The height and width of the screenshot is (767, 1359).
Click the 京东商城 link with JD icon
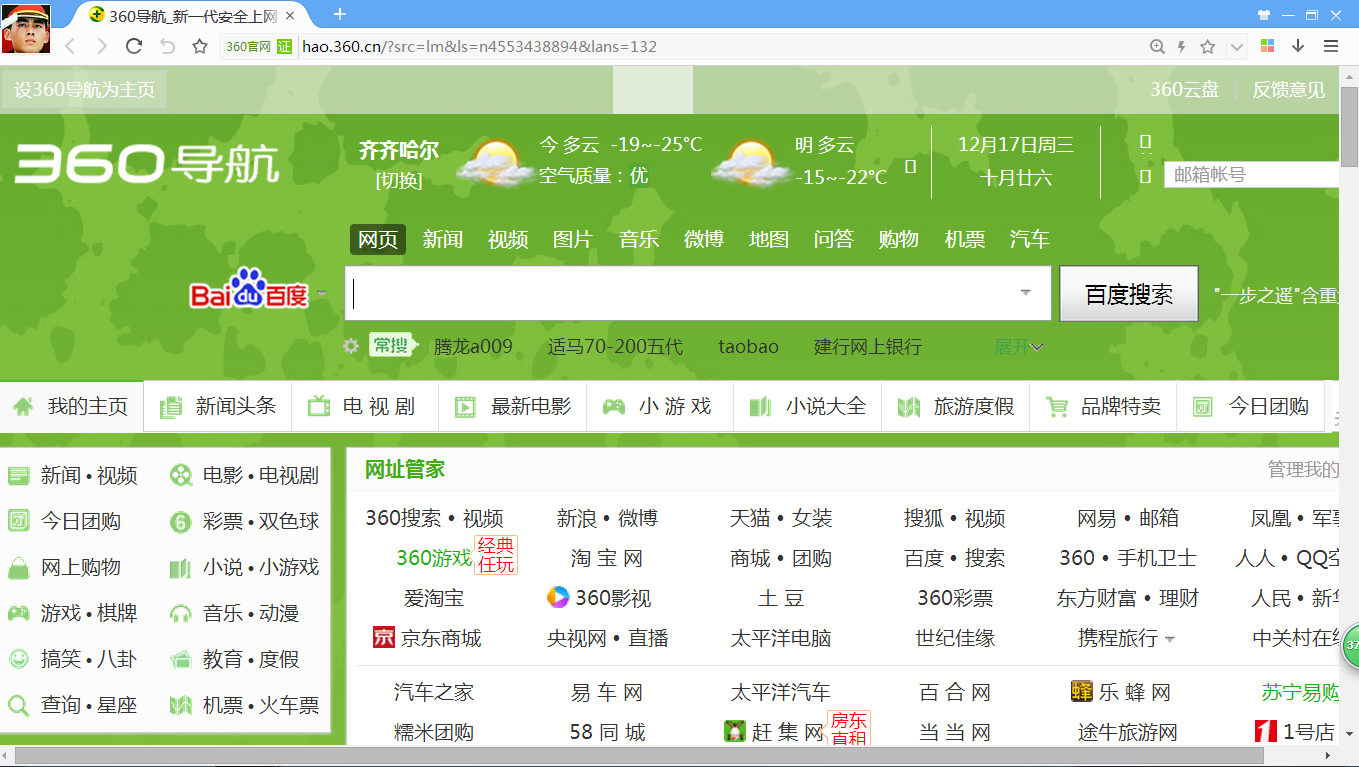[427, 638]
